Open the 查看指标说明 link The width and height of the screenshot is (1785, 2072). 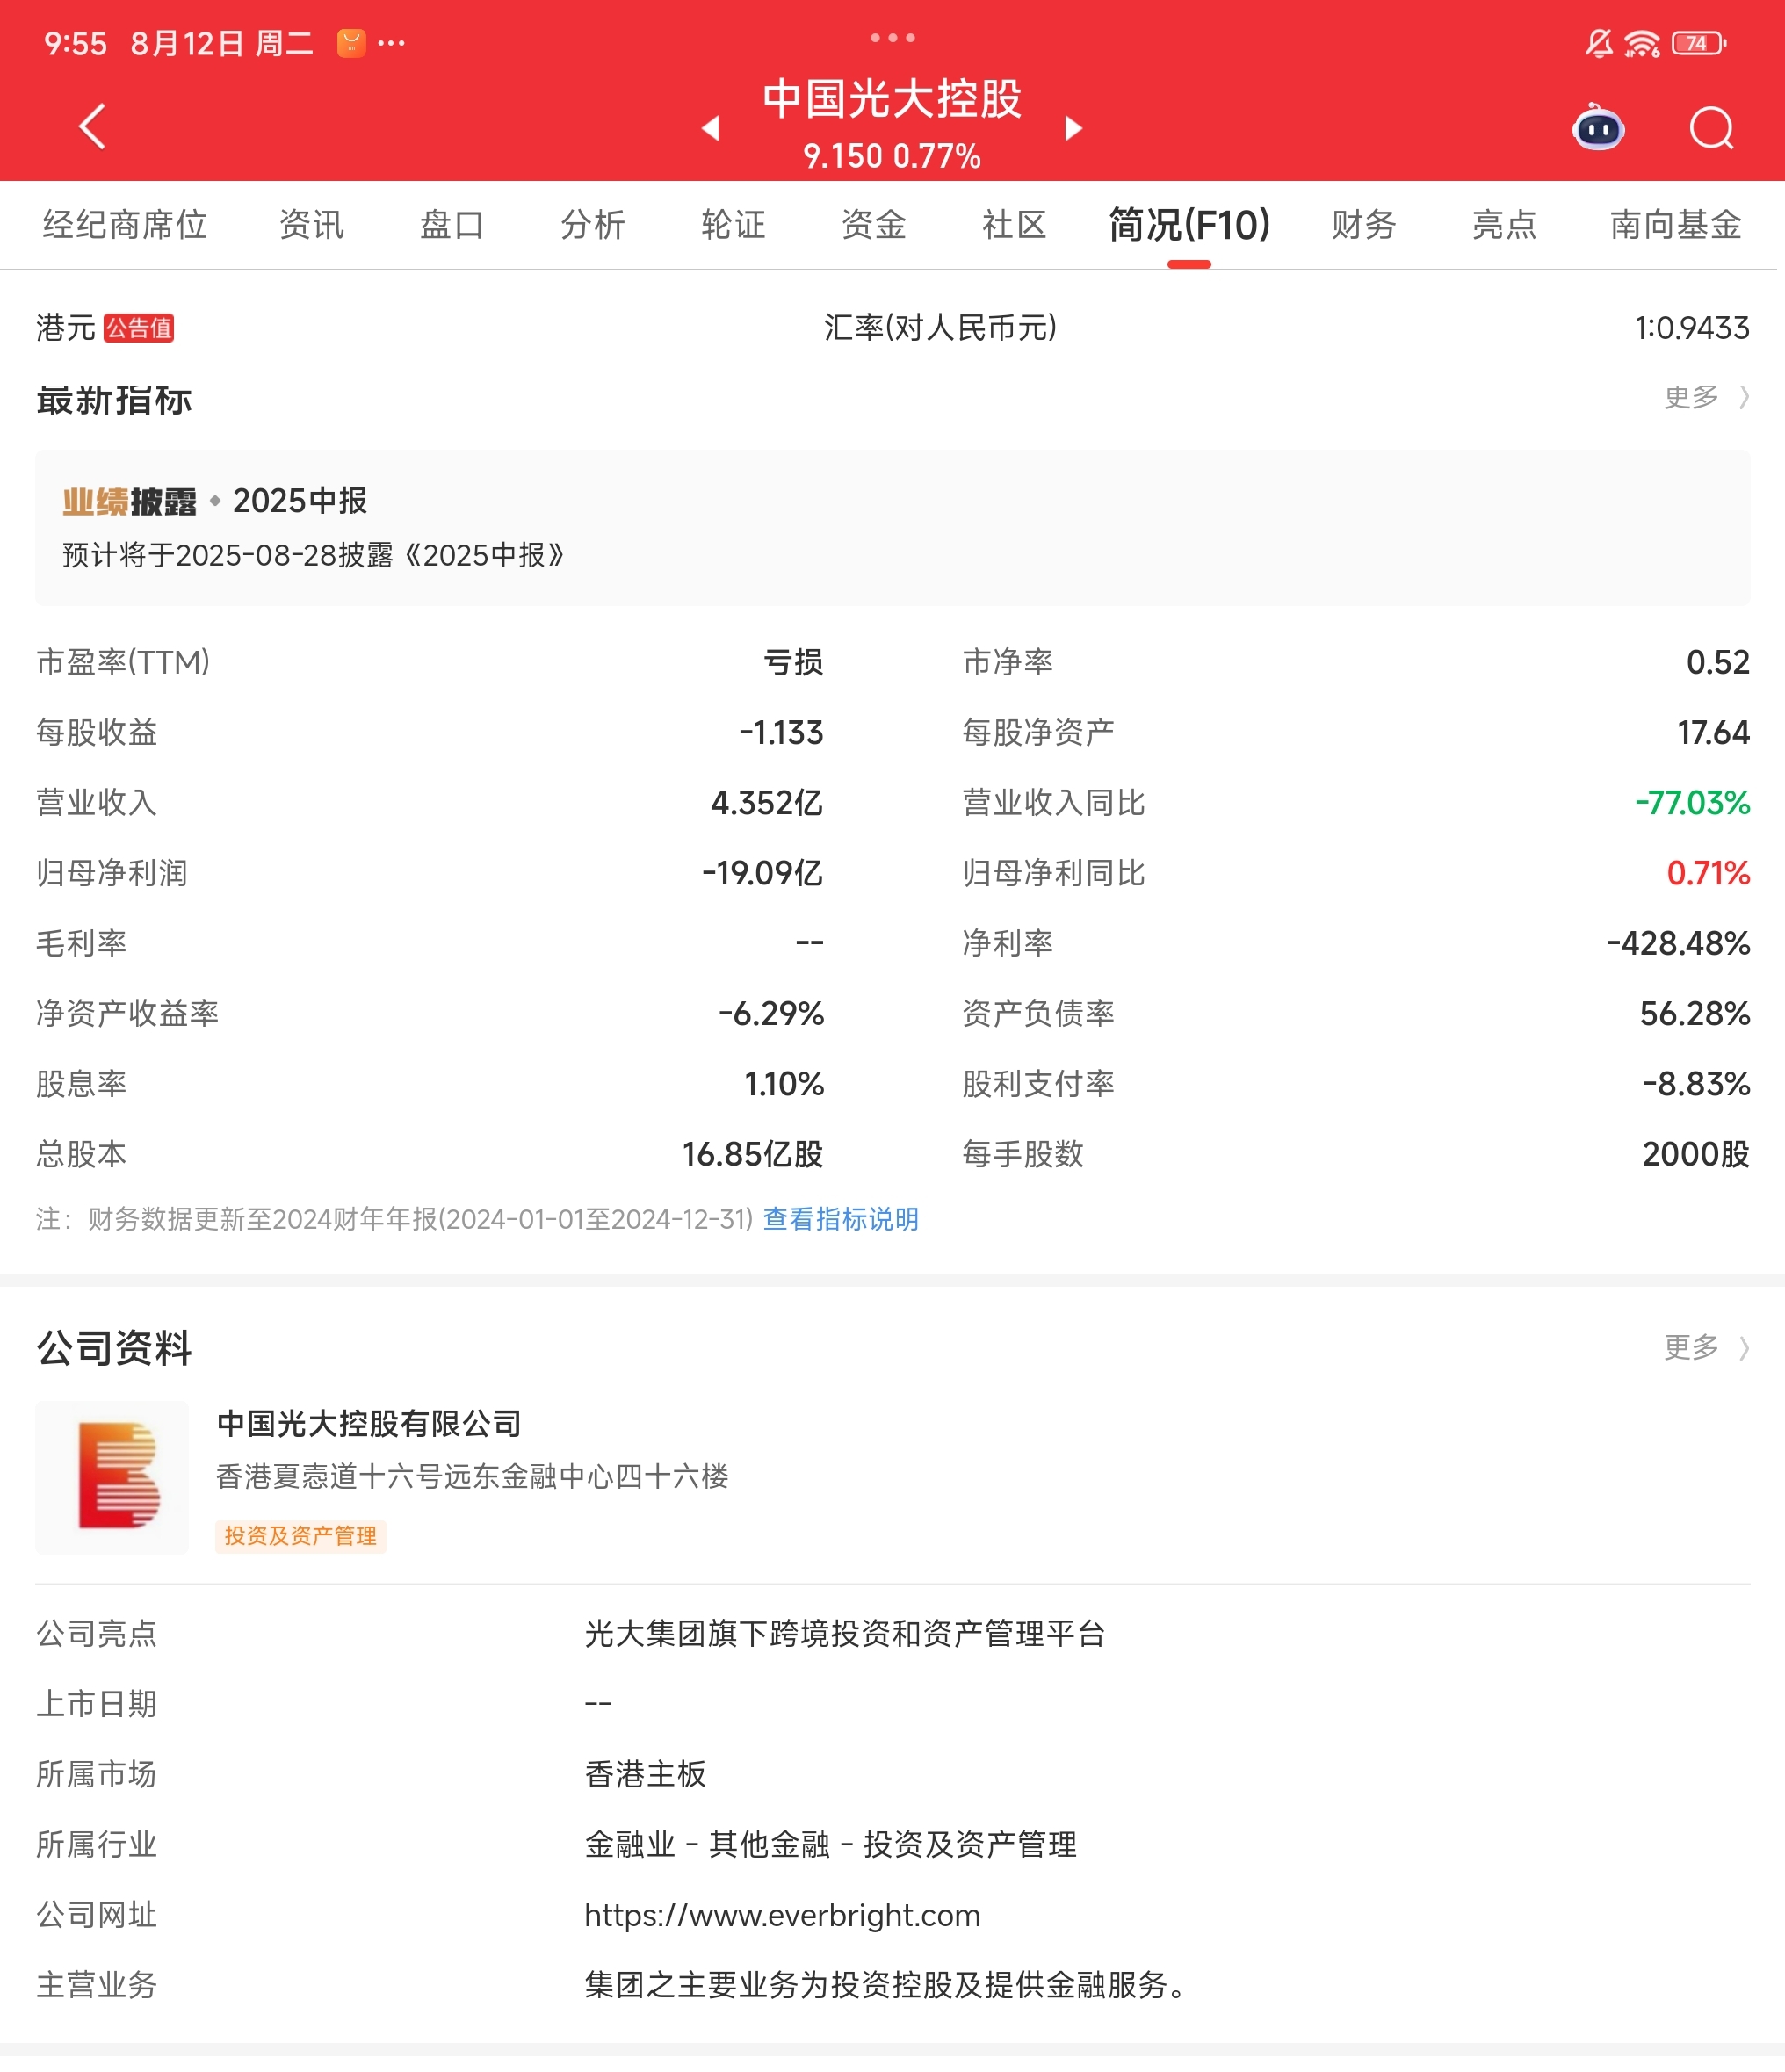pos(840,1219)
